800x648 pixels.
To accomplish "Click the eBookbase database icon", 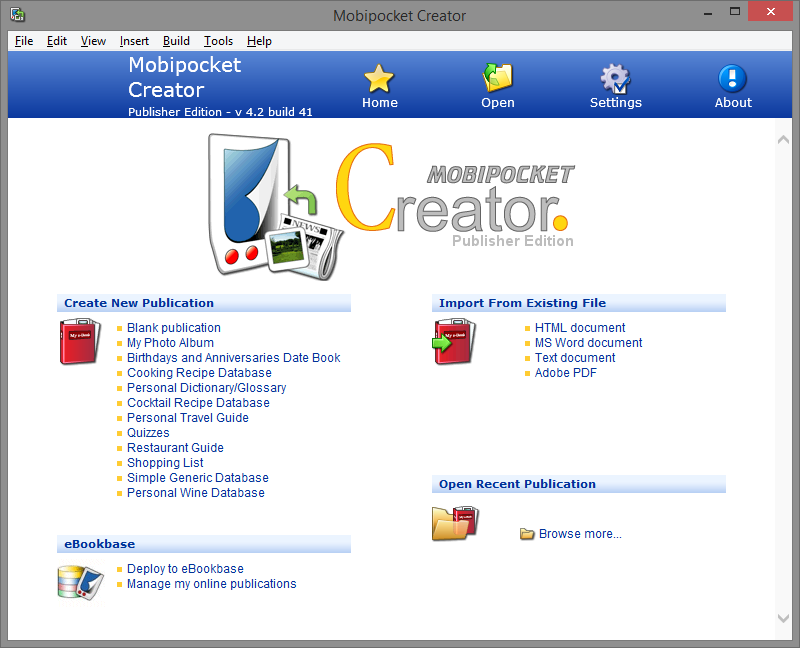I will click(x=80, y=582).
